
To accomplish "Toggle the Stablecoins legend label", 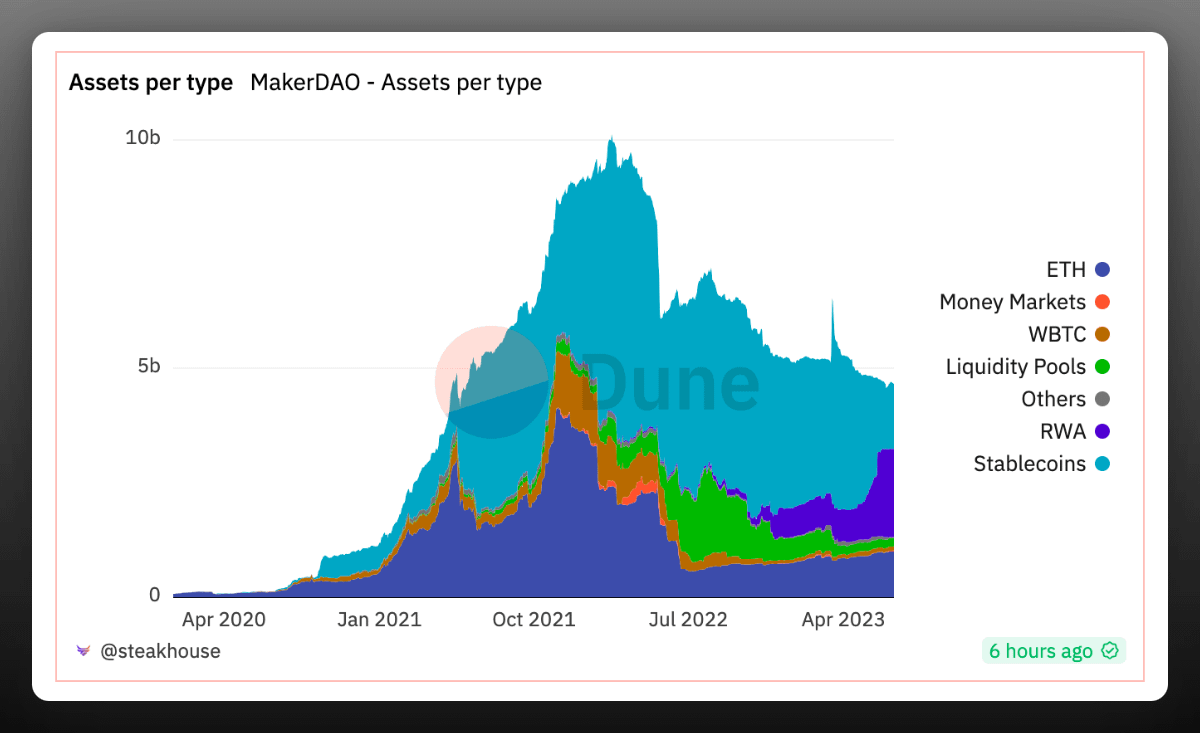I will tap(1029, 464).
